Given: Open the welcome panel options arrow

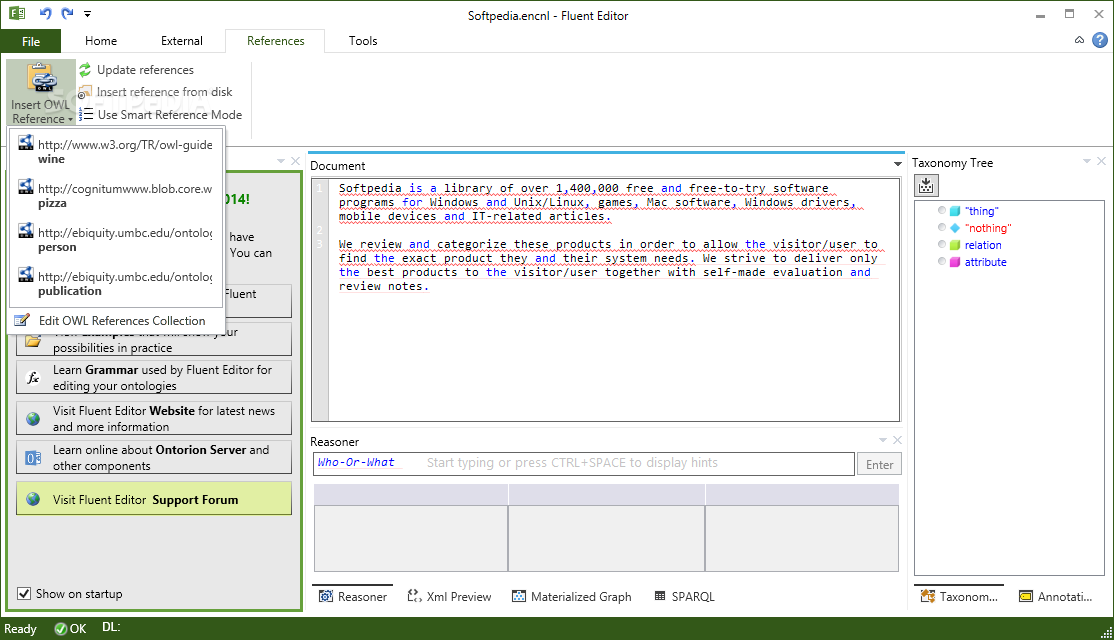Looking at the screenshot, I should pos(281,161).
